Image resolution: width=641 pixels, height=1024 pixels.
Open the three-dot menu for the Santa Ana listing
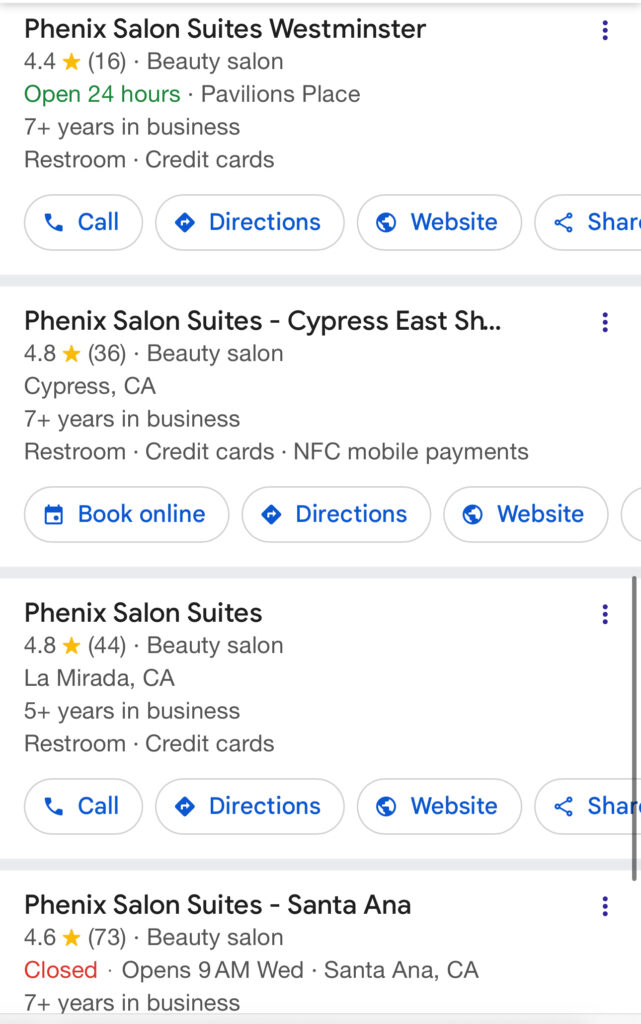click(x=605, y=906)
